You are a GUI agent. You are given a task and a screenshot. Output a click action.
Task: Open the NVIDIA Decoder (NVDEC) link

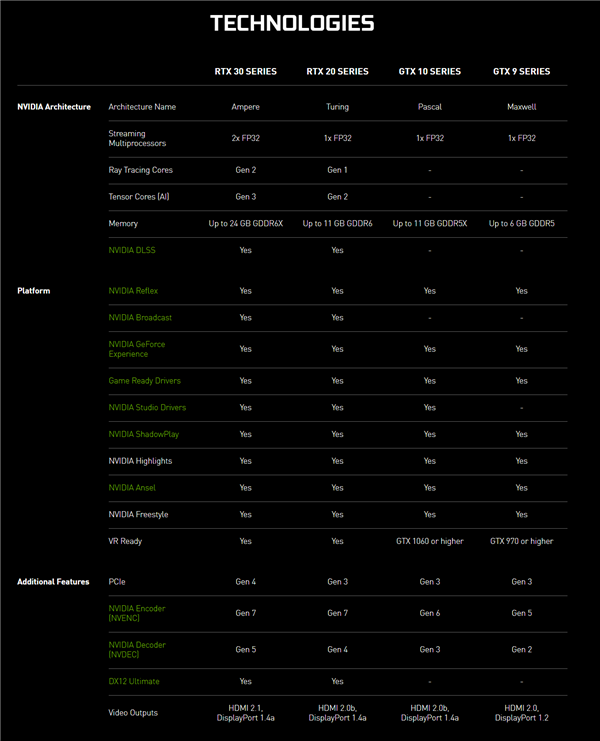[137, 650]
